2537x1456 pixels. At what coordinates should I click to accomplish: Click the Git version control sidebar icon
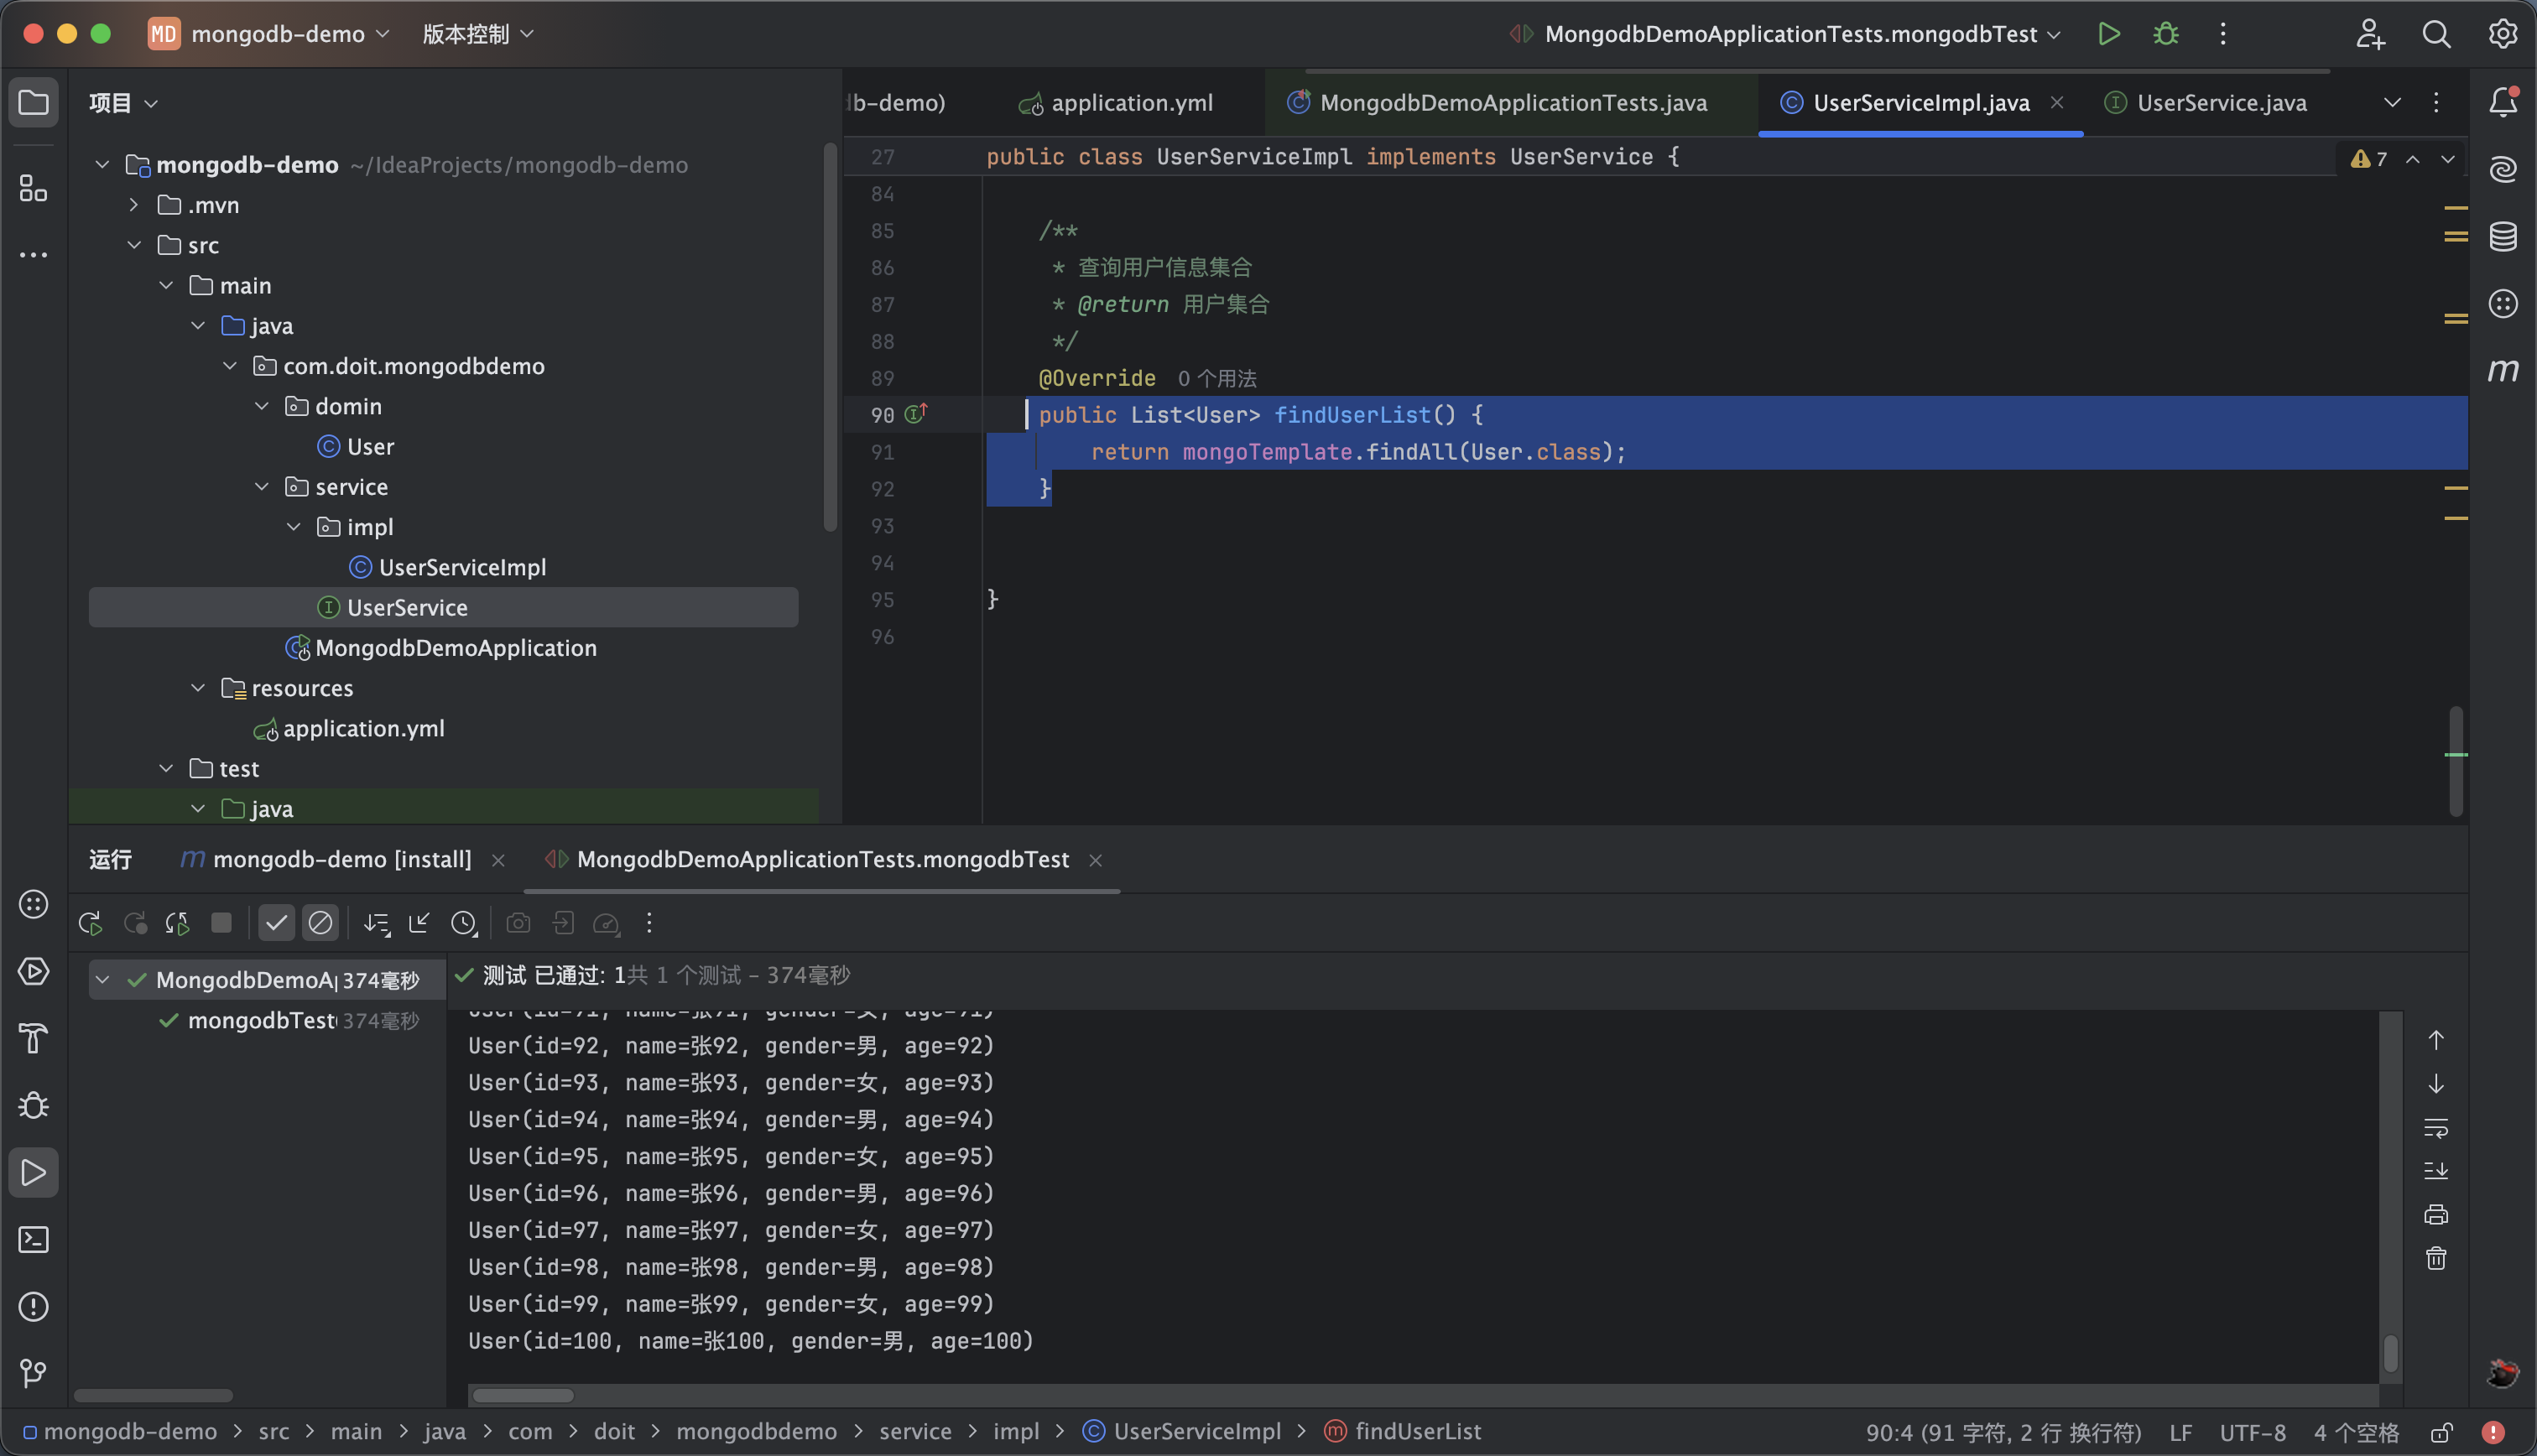tap(33, 1373)
